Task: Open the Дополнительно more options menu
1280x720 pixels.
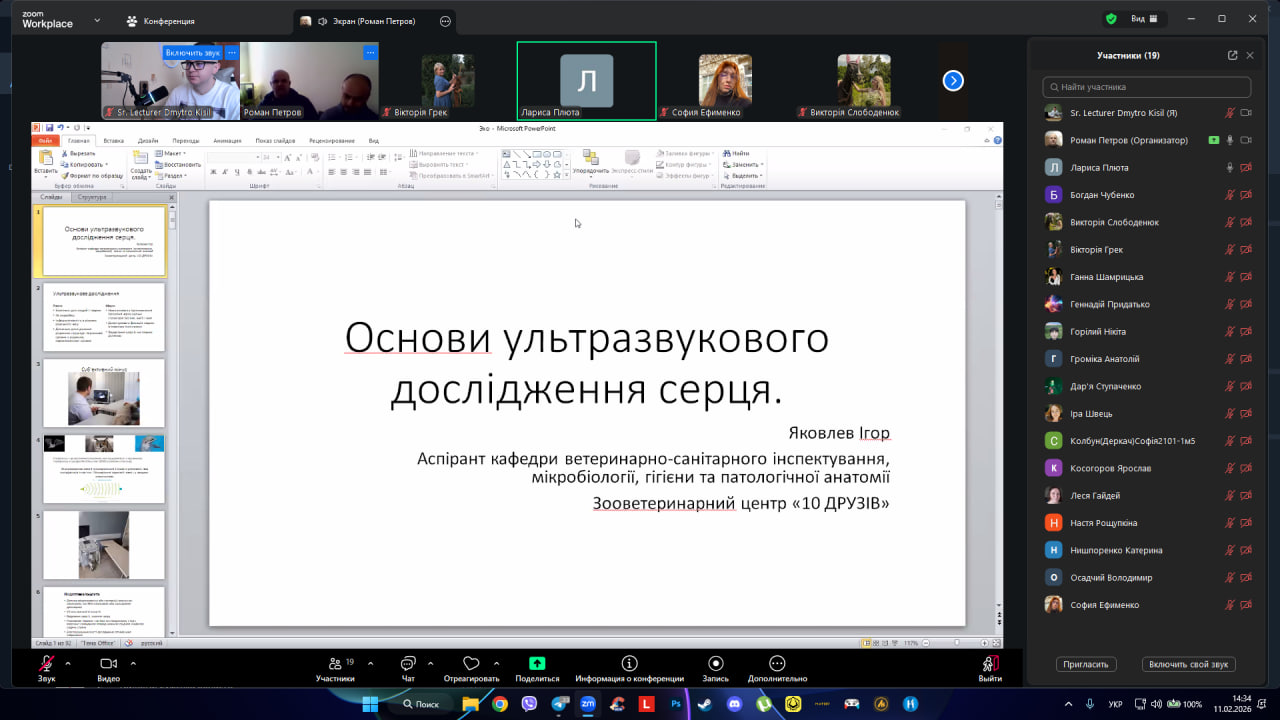Action: point(777,663)
